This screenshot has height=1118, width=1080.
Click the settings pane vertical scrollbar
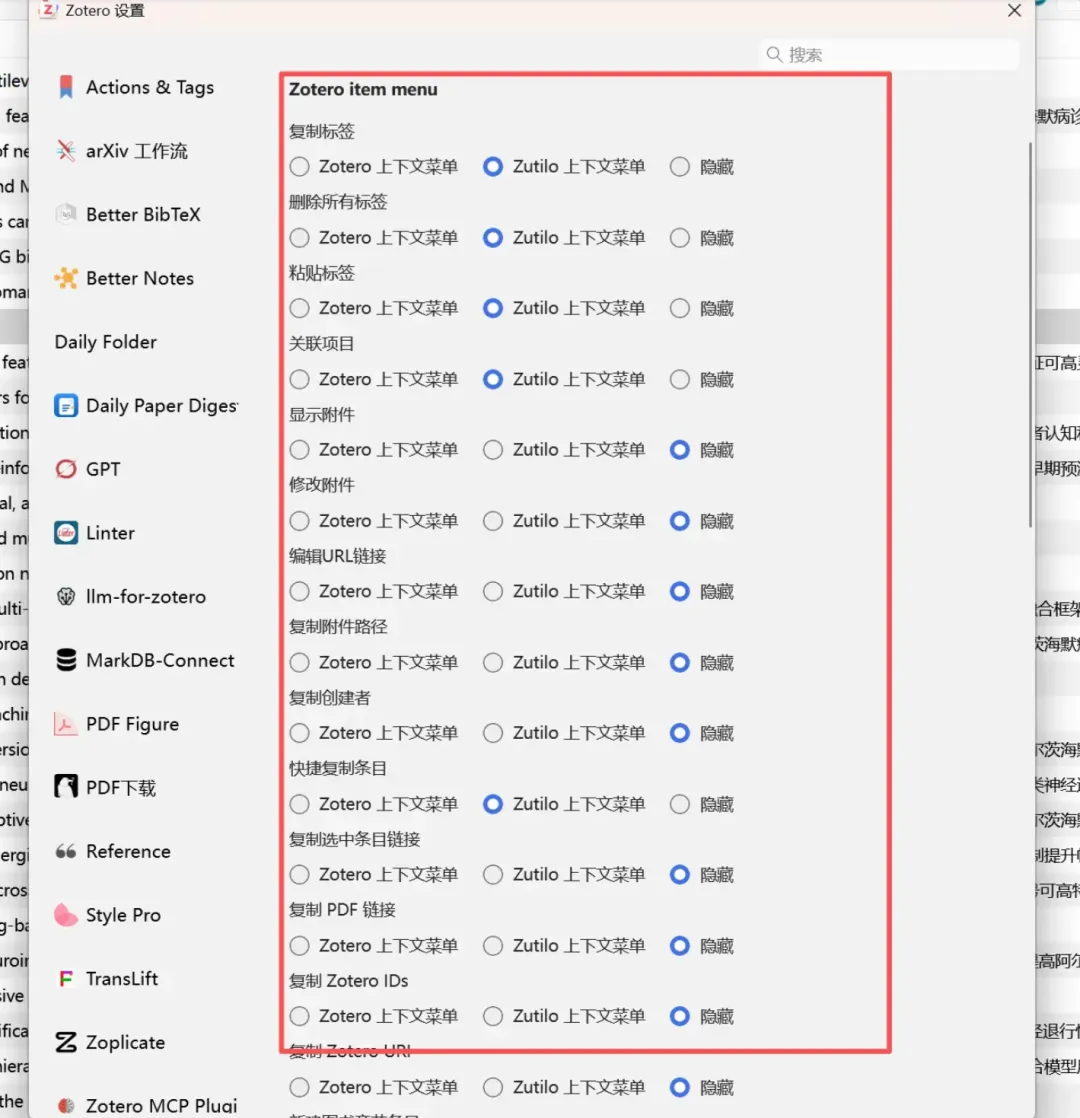coord(1030,335)
